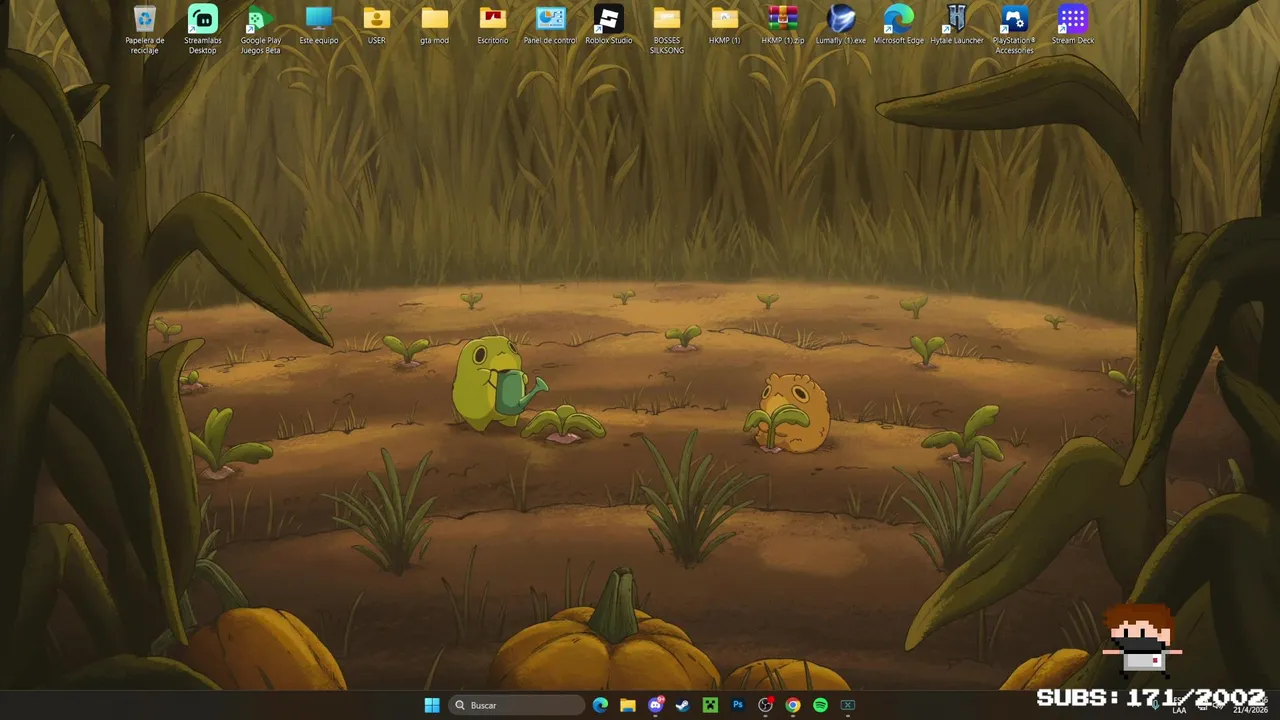Select the Streamlabs Desktop shortcut
1280x720 pixels.
(203, 28)
